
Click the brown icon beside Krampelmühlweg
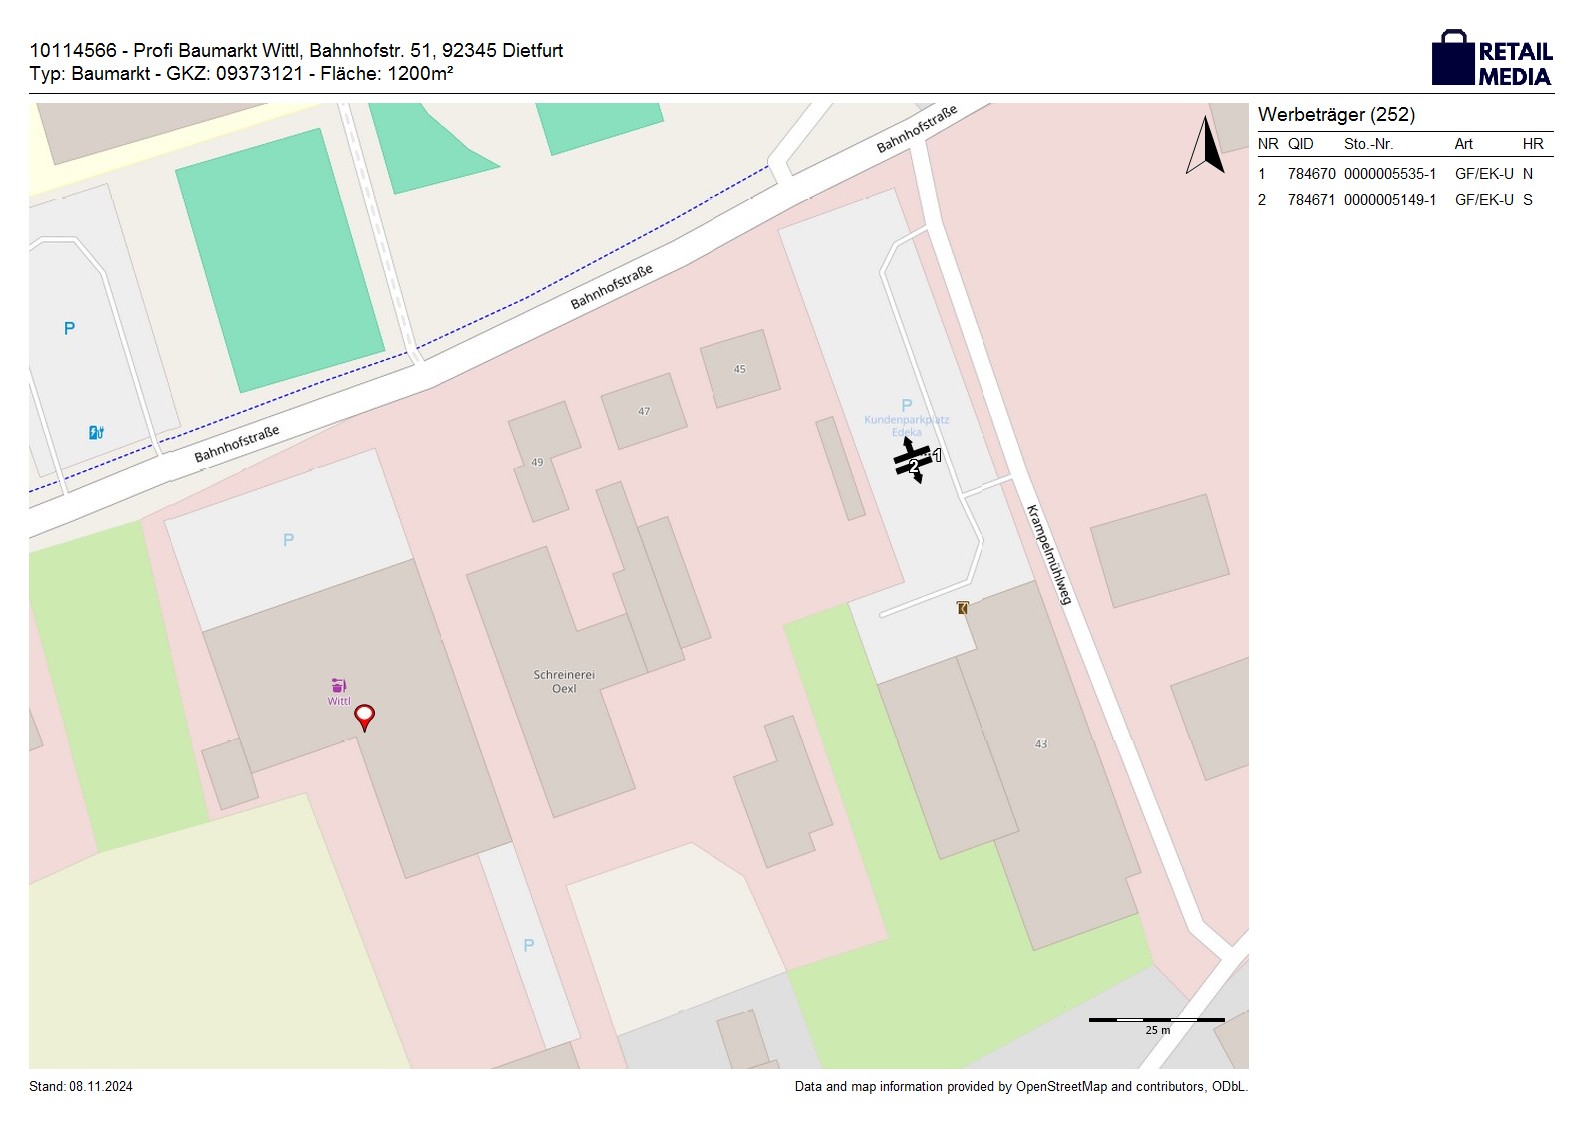click(x=962, y=608)
